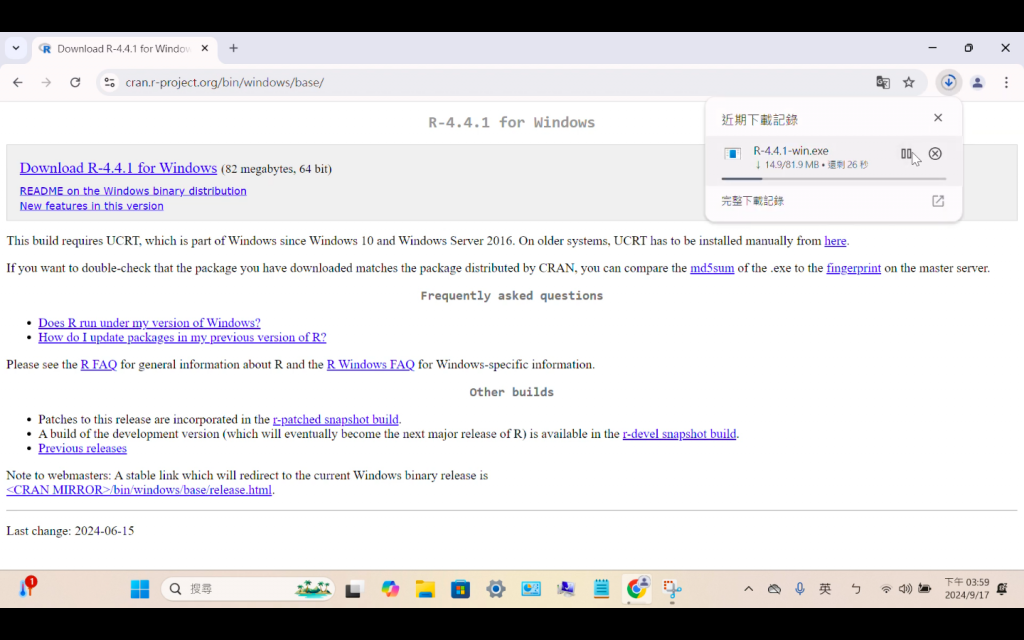Open Snipping Tool from taskbar
This screenshot has height=640, width=1024.
[672, 589]
